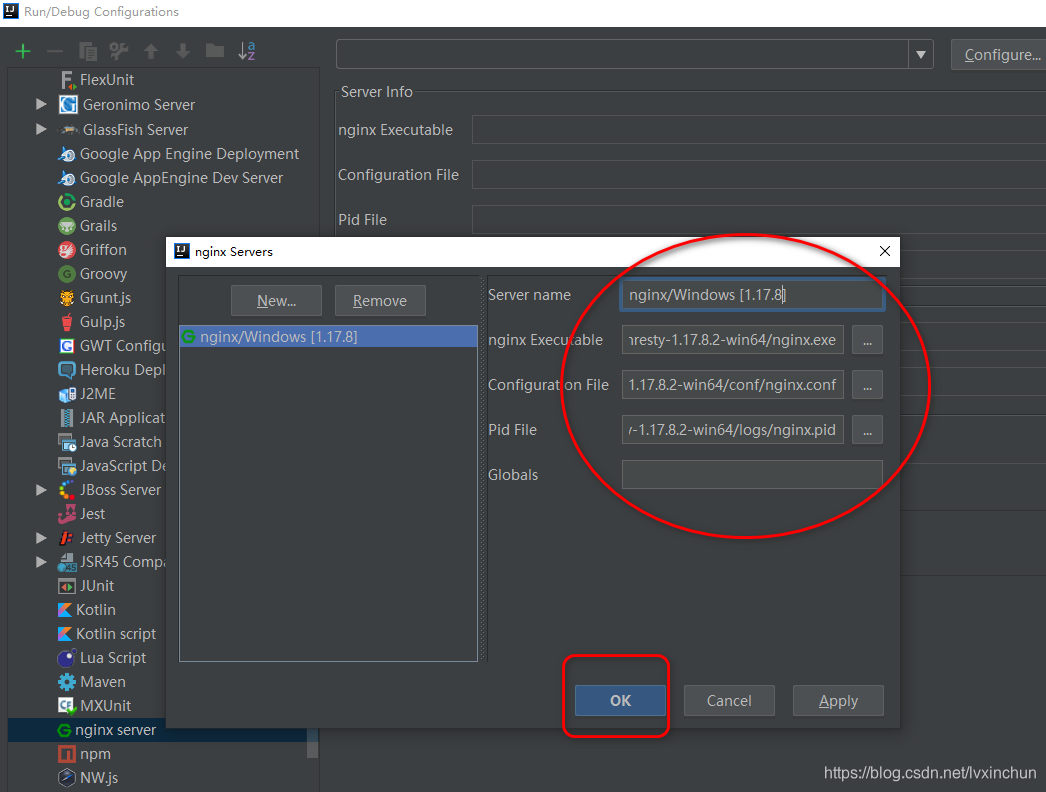Click background nginx Executable field in Server Info

click(758, 129)
